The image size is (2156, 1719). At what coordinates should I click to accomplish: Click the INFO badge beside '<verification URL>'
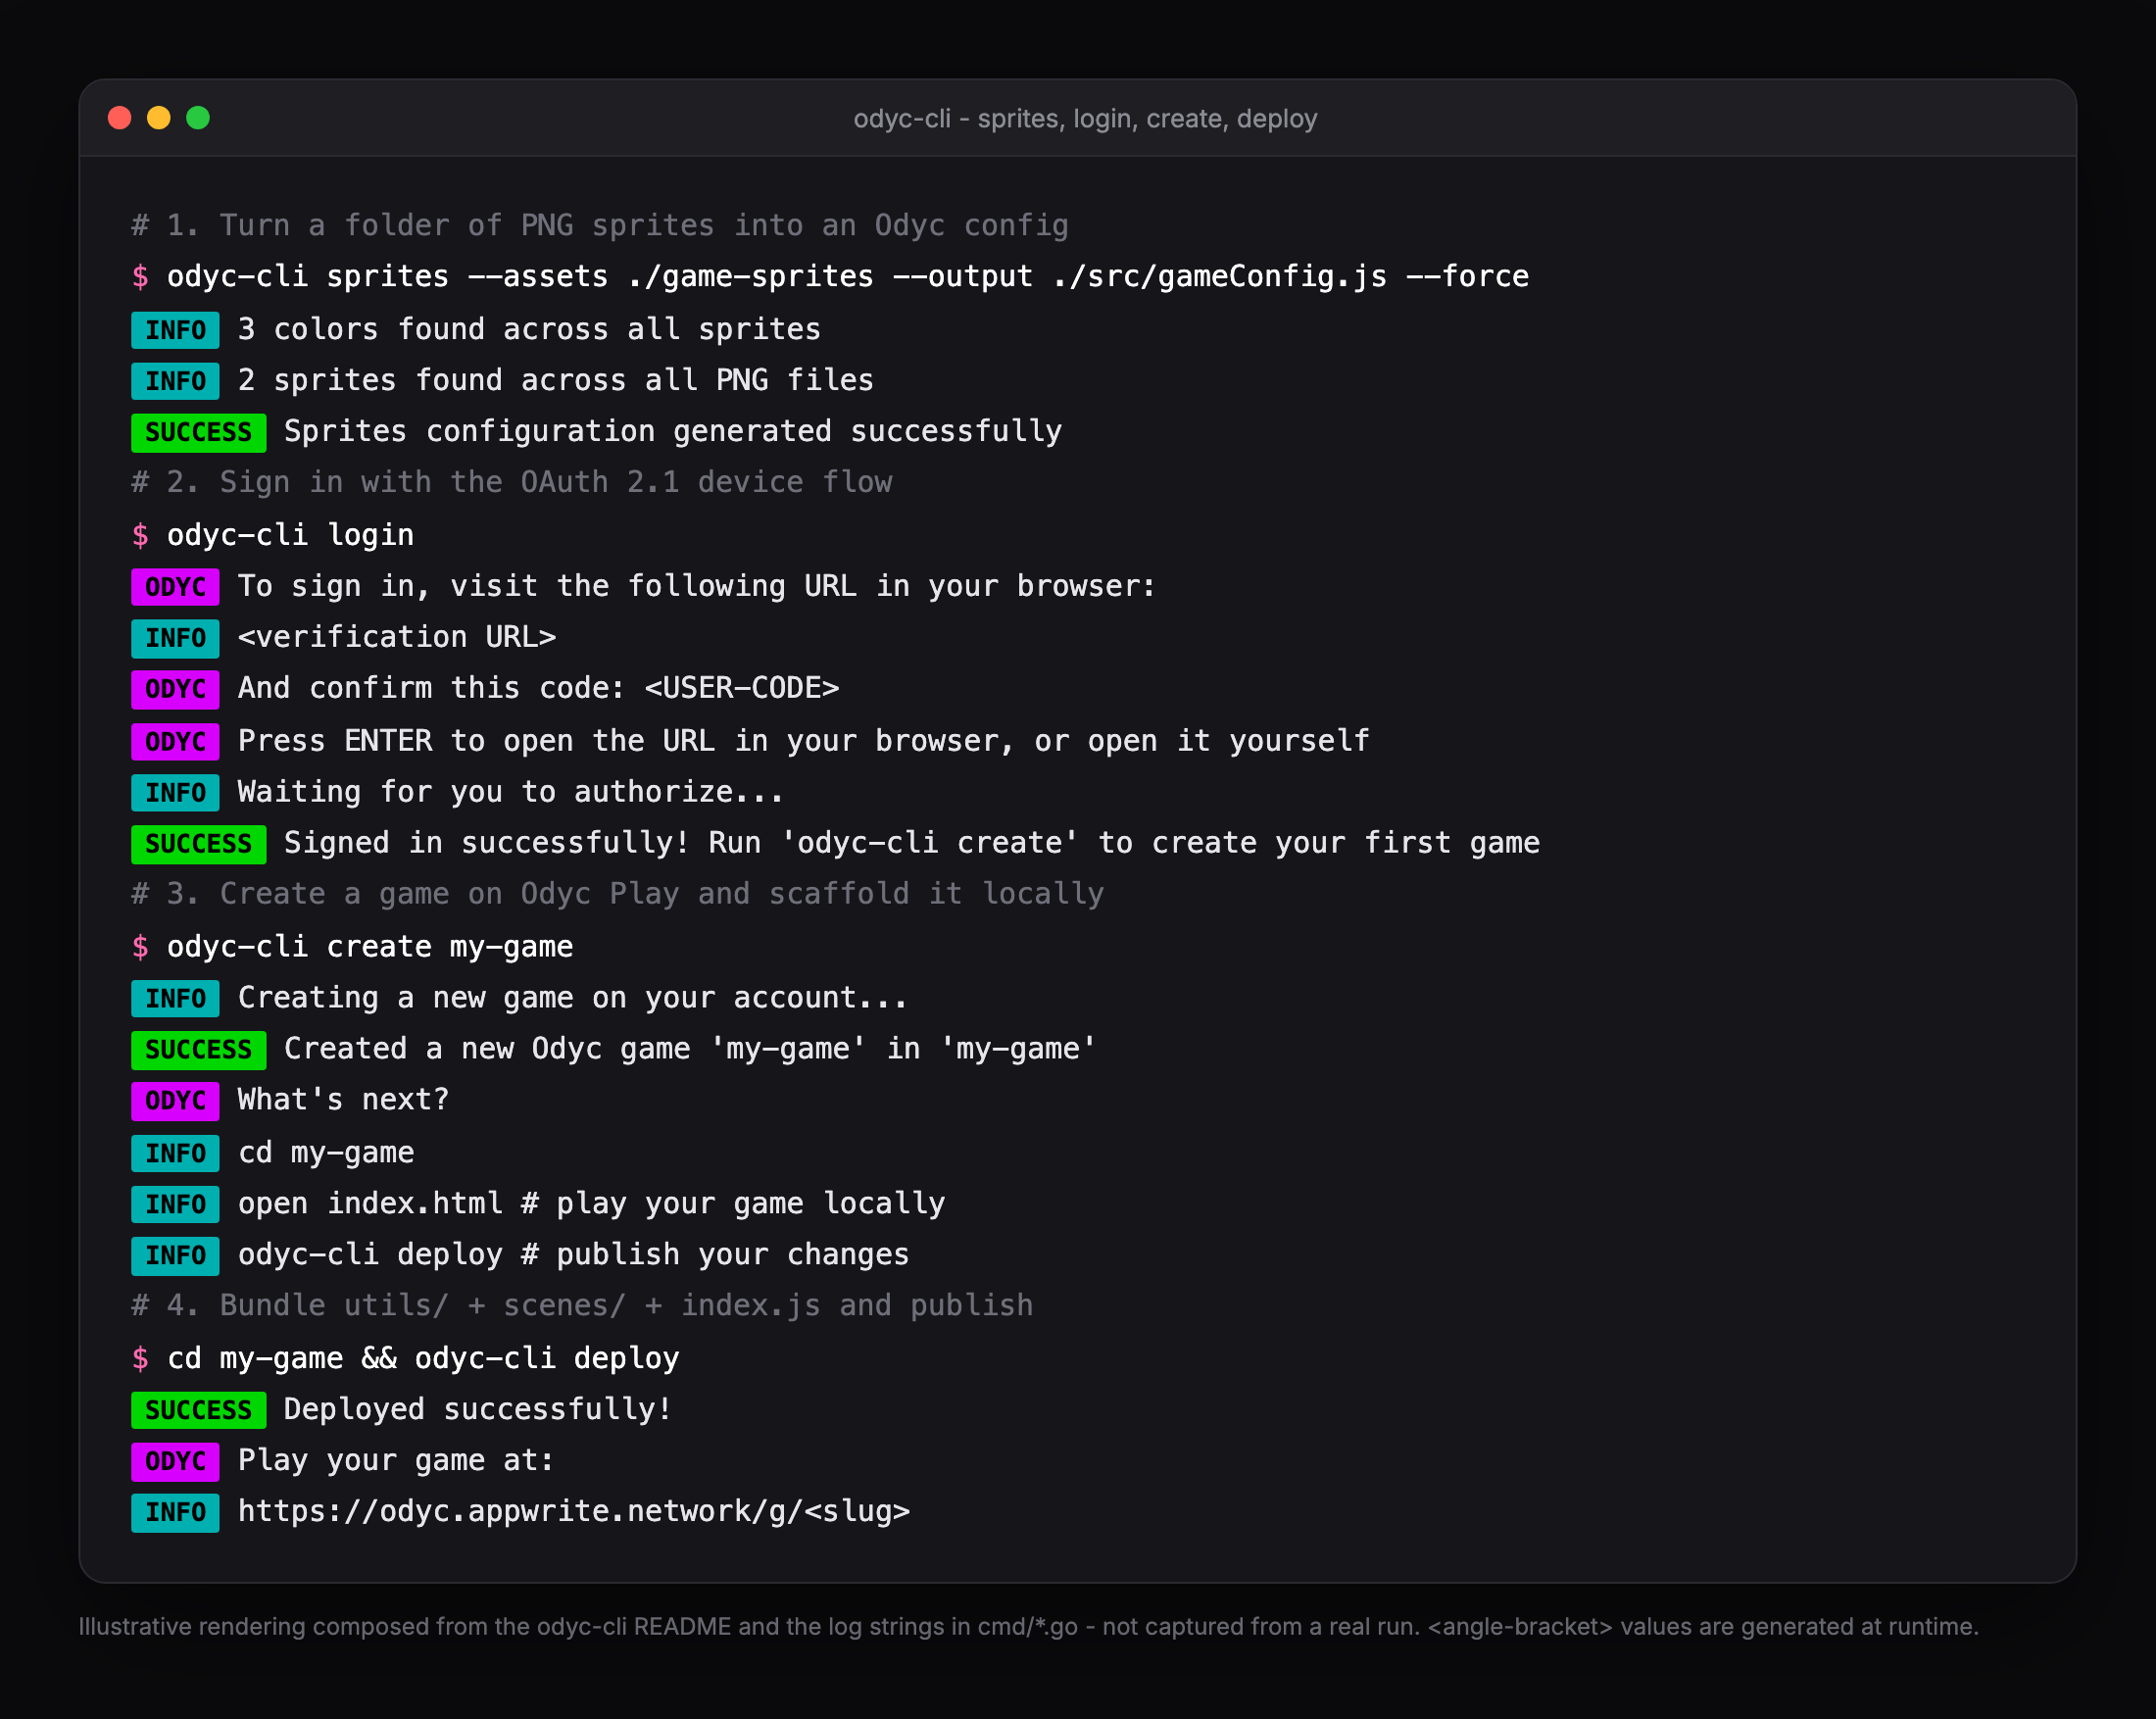[175, 638]
